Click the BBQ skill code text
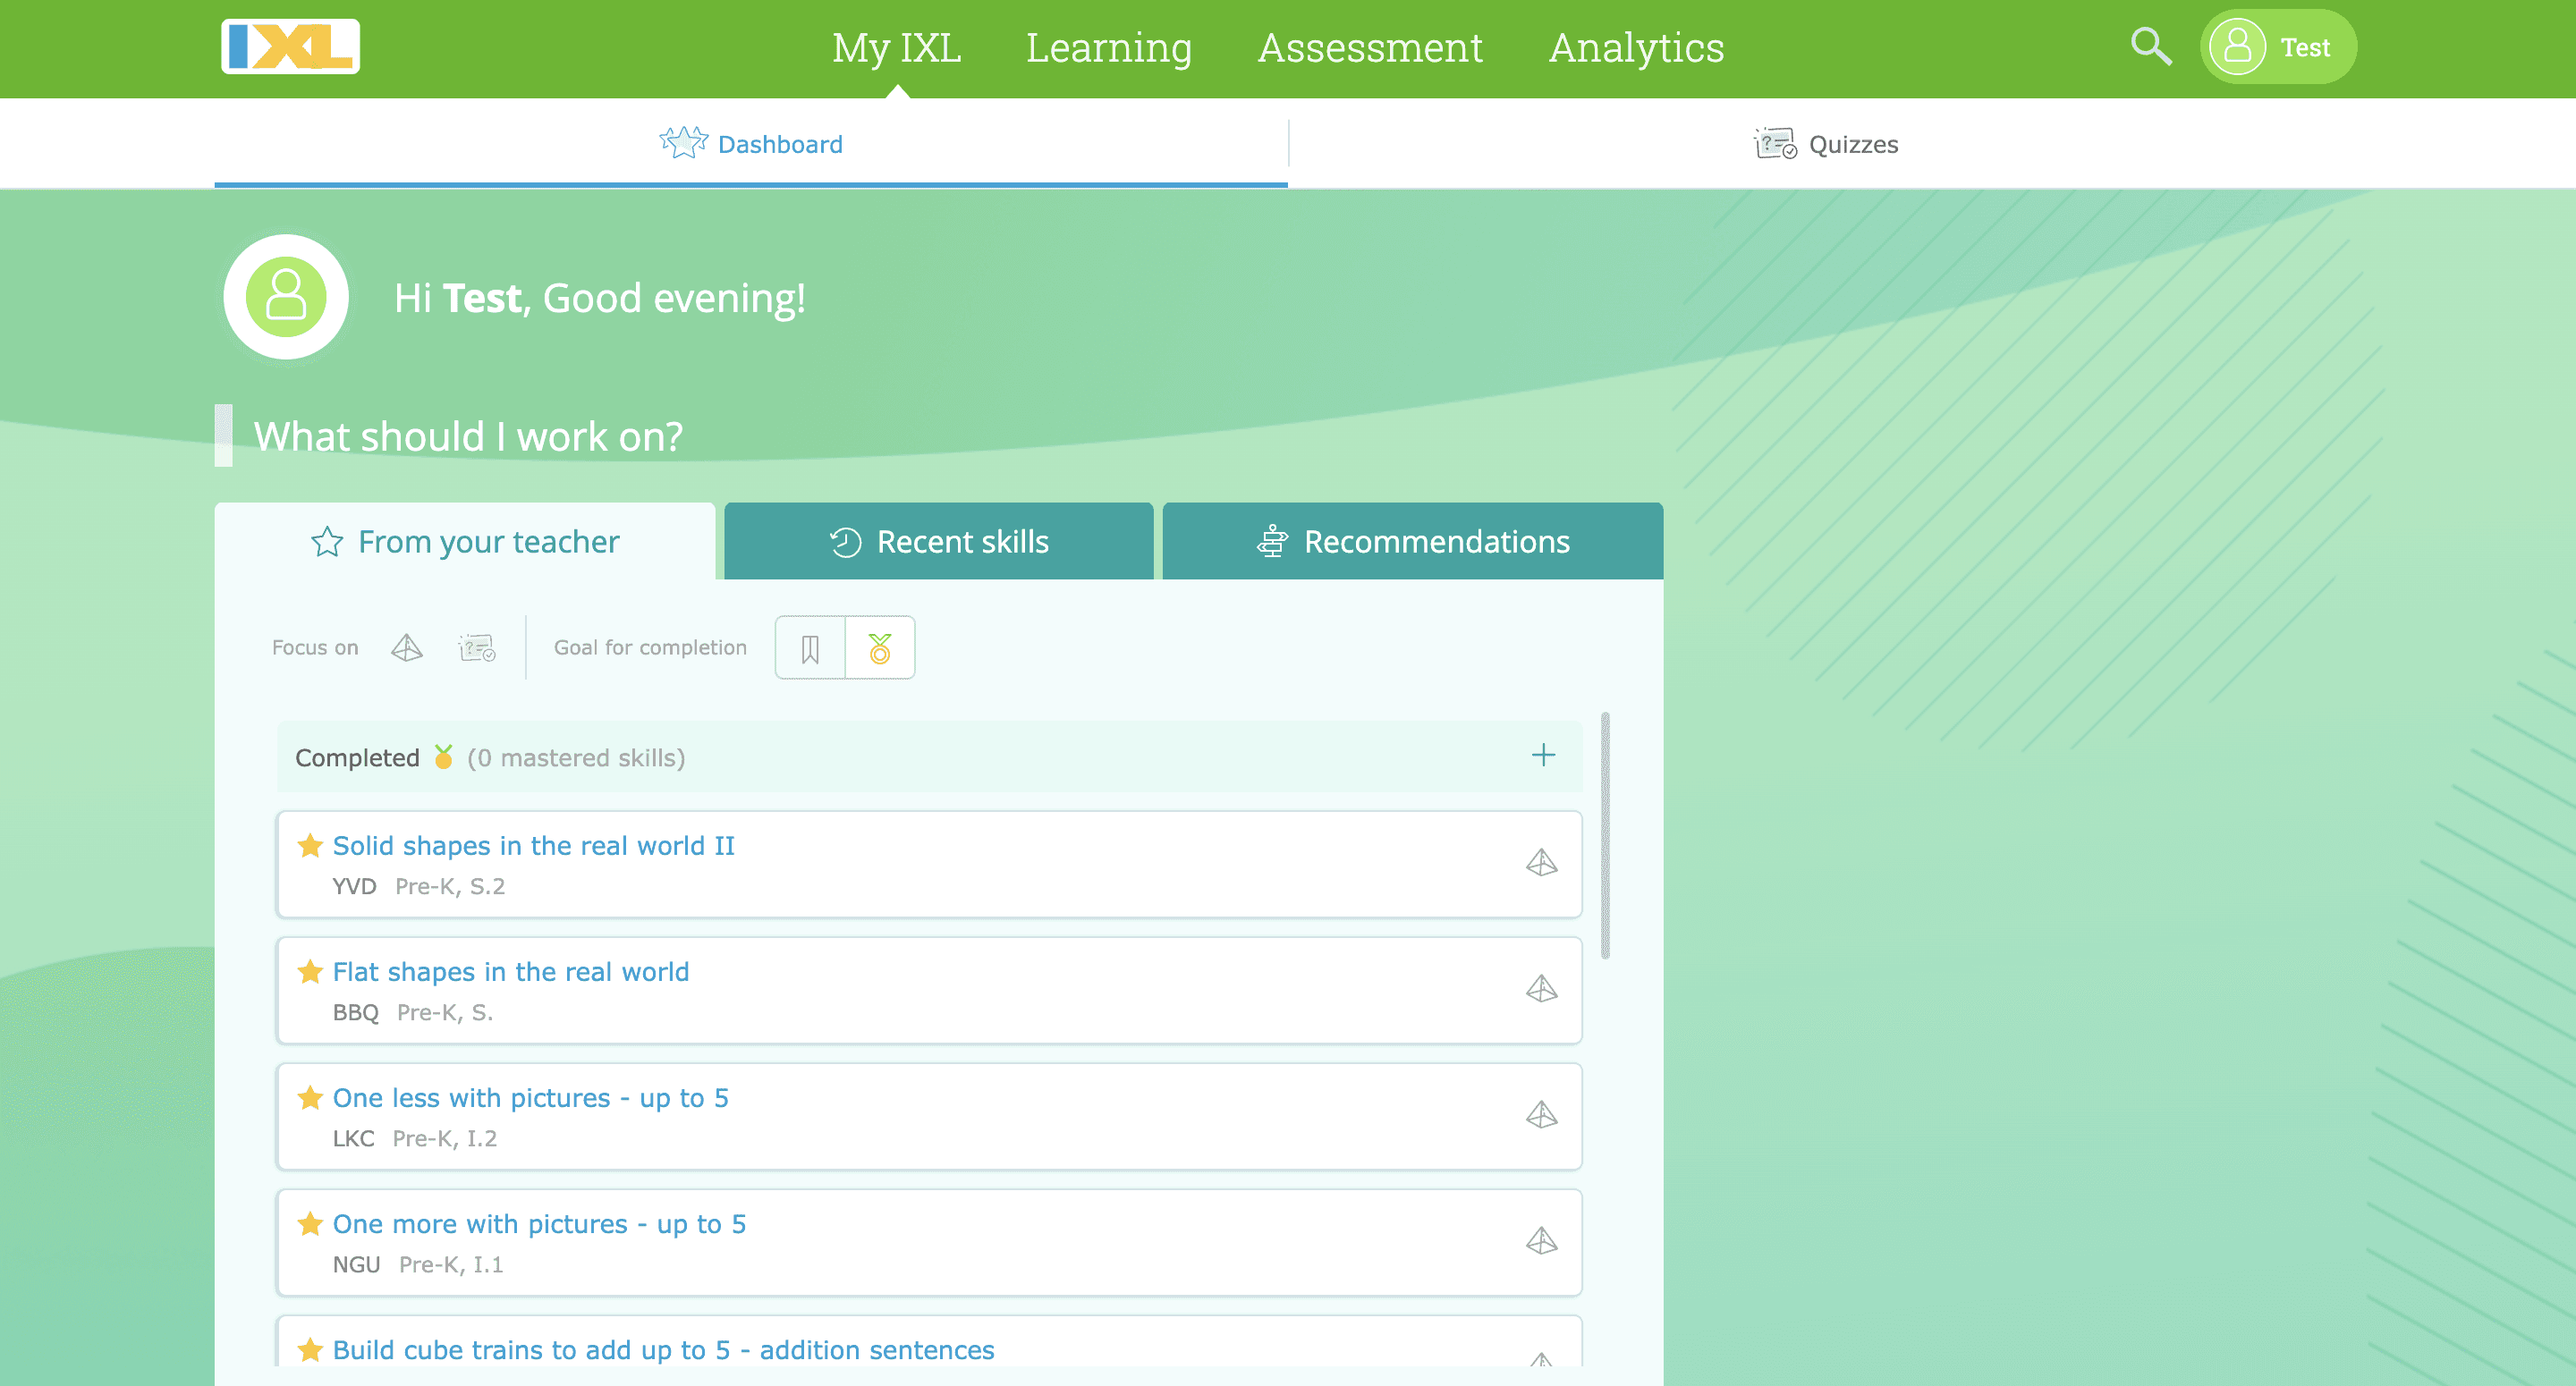This screenshot has width=2576, height=1386. [x=356, y=1012]
